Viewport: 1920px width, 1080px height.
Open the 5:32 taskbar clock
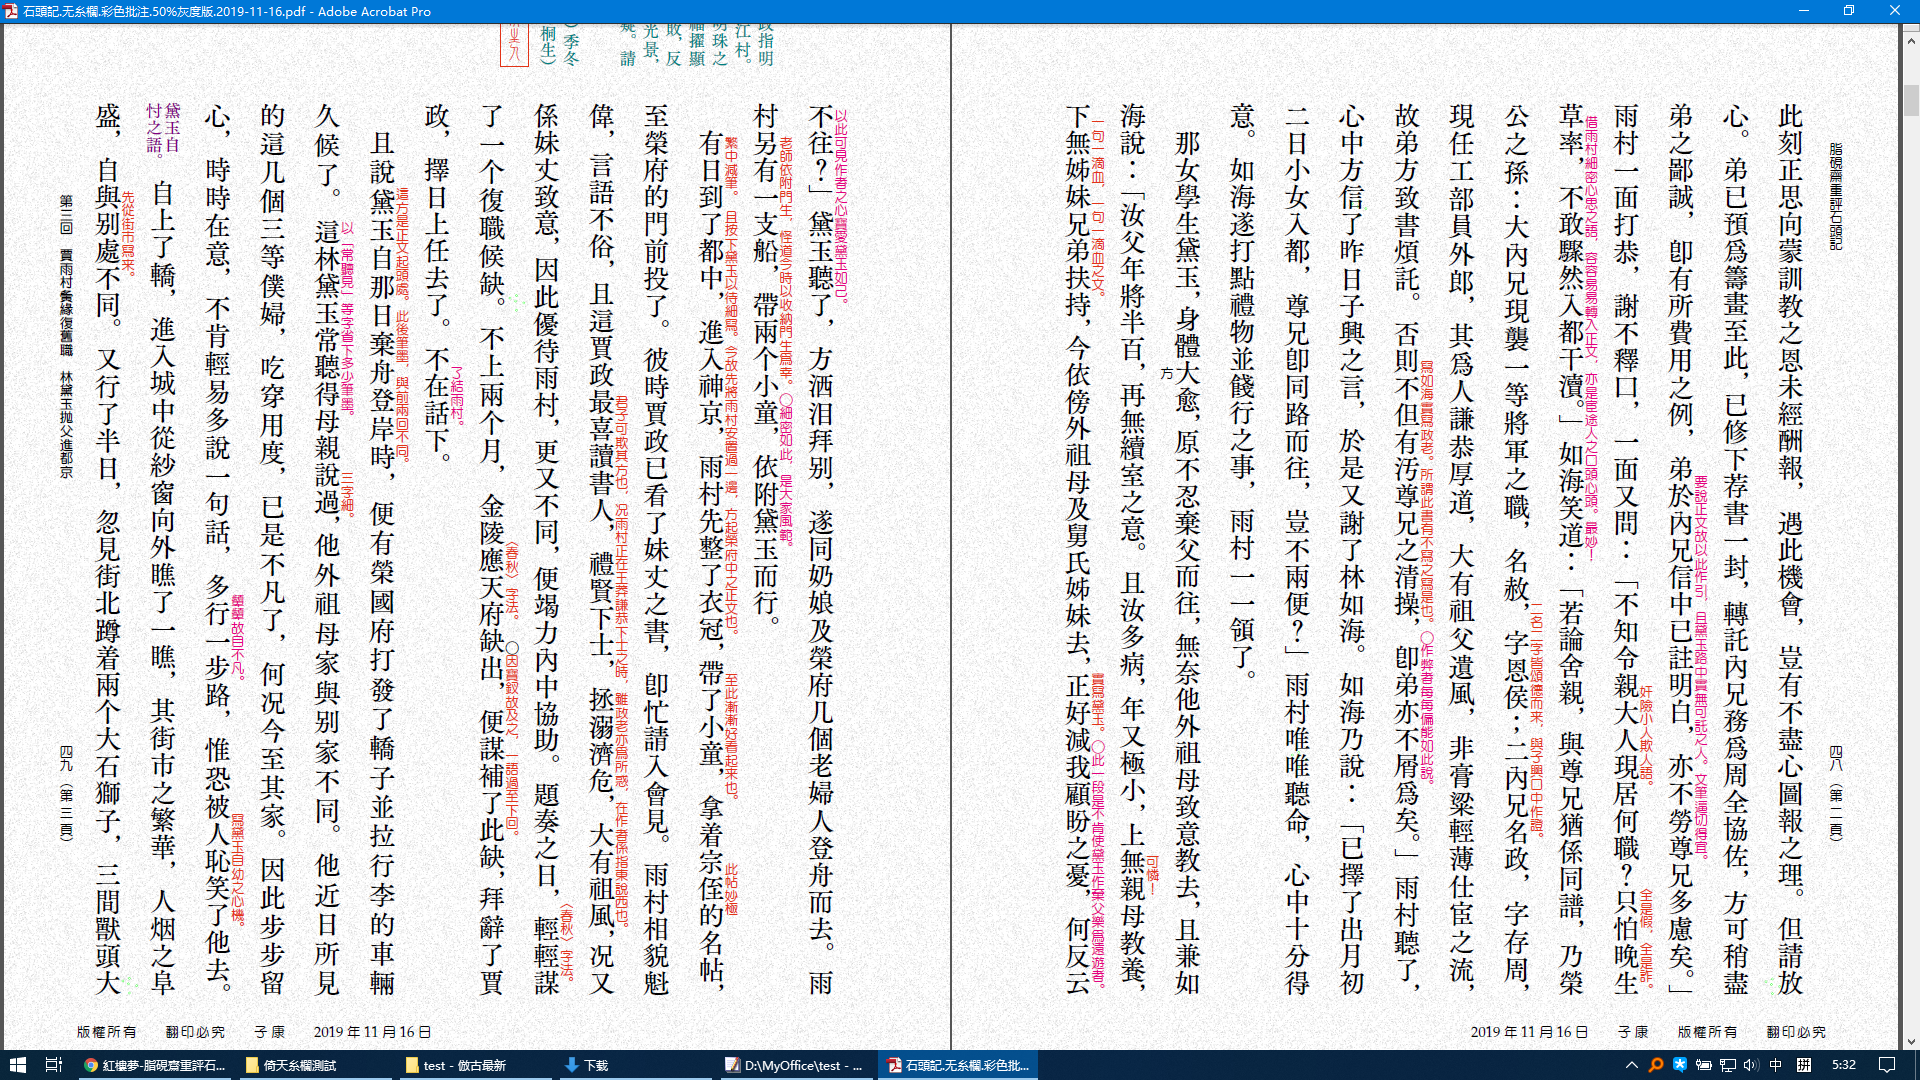1844,1065
